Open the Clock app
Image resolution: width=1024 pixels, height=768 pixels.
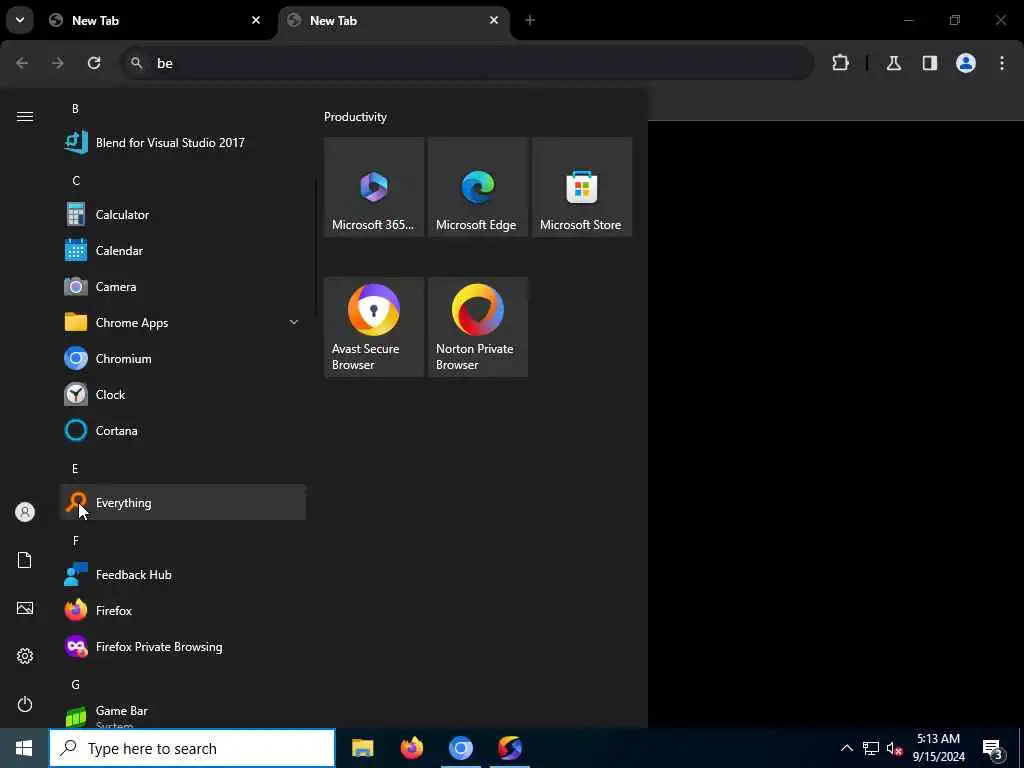click(x=183, y=394)
